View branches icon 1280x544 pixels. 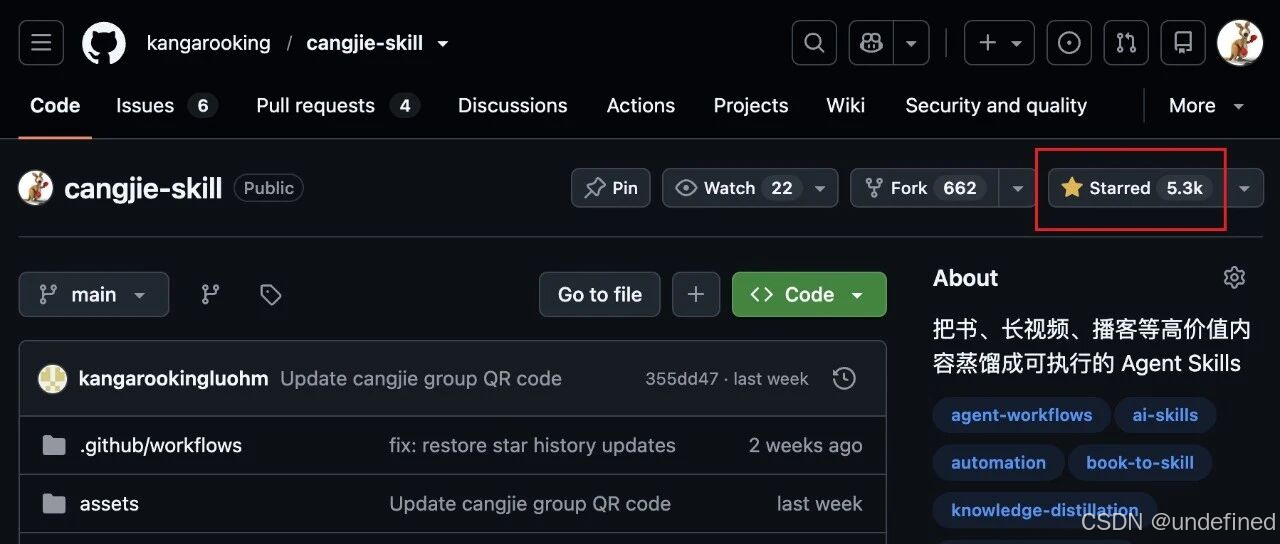tap(210, 294)
